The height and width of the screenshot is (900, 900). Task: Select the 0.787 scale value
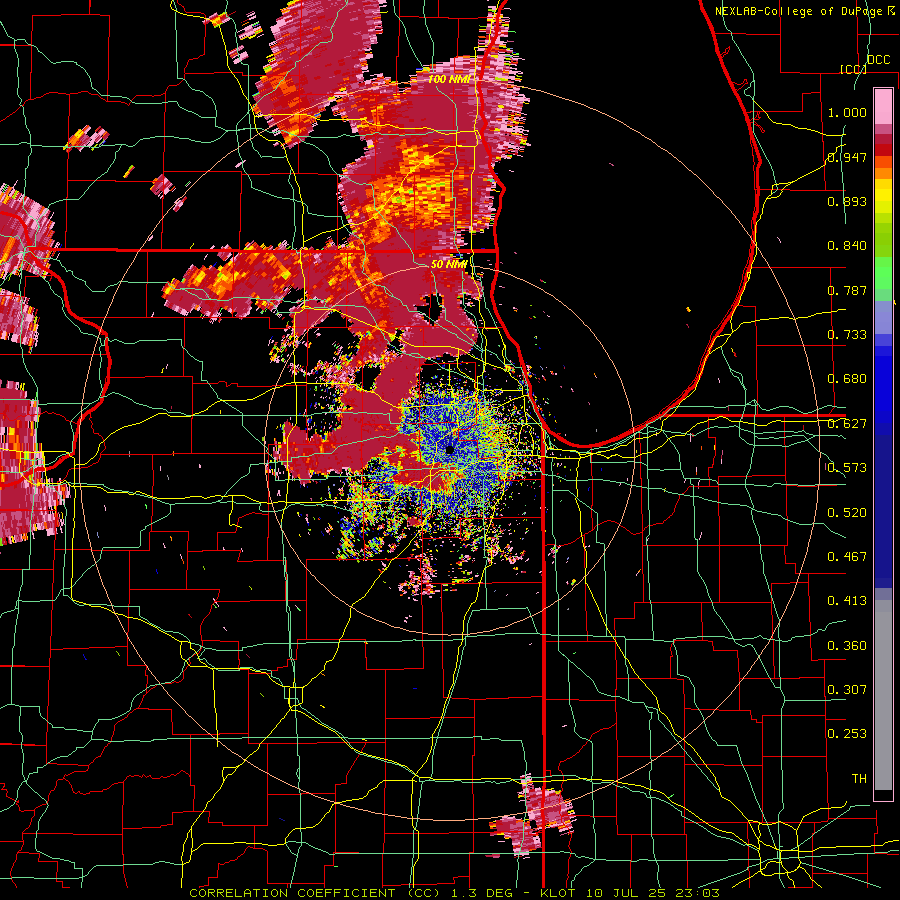pos(847,290)
